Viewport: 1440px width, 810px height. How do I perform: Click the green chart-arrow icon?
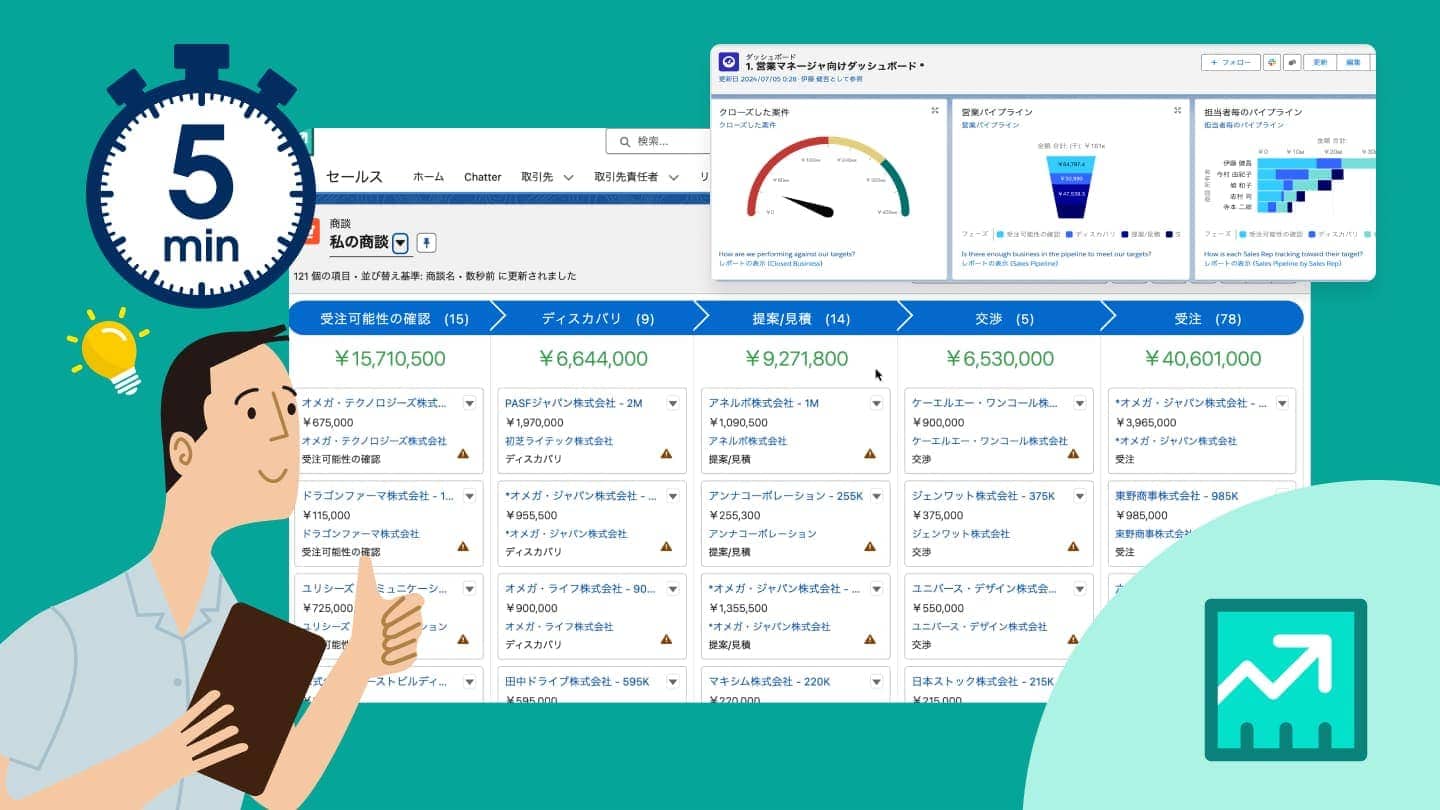point(1285,680)
